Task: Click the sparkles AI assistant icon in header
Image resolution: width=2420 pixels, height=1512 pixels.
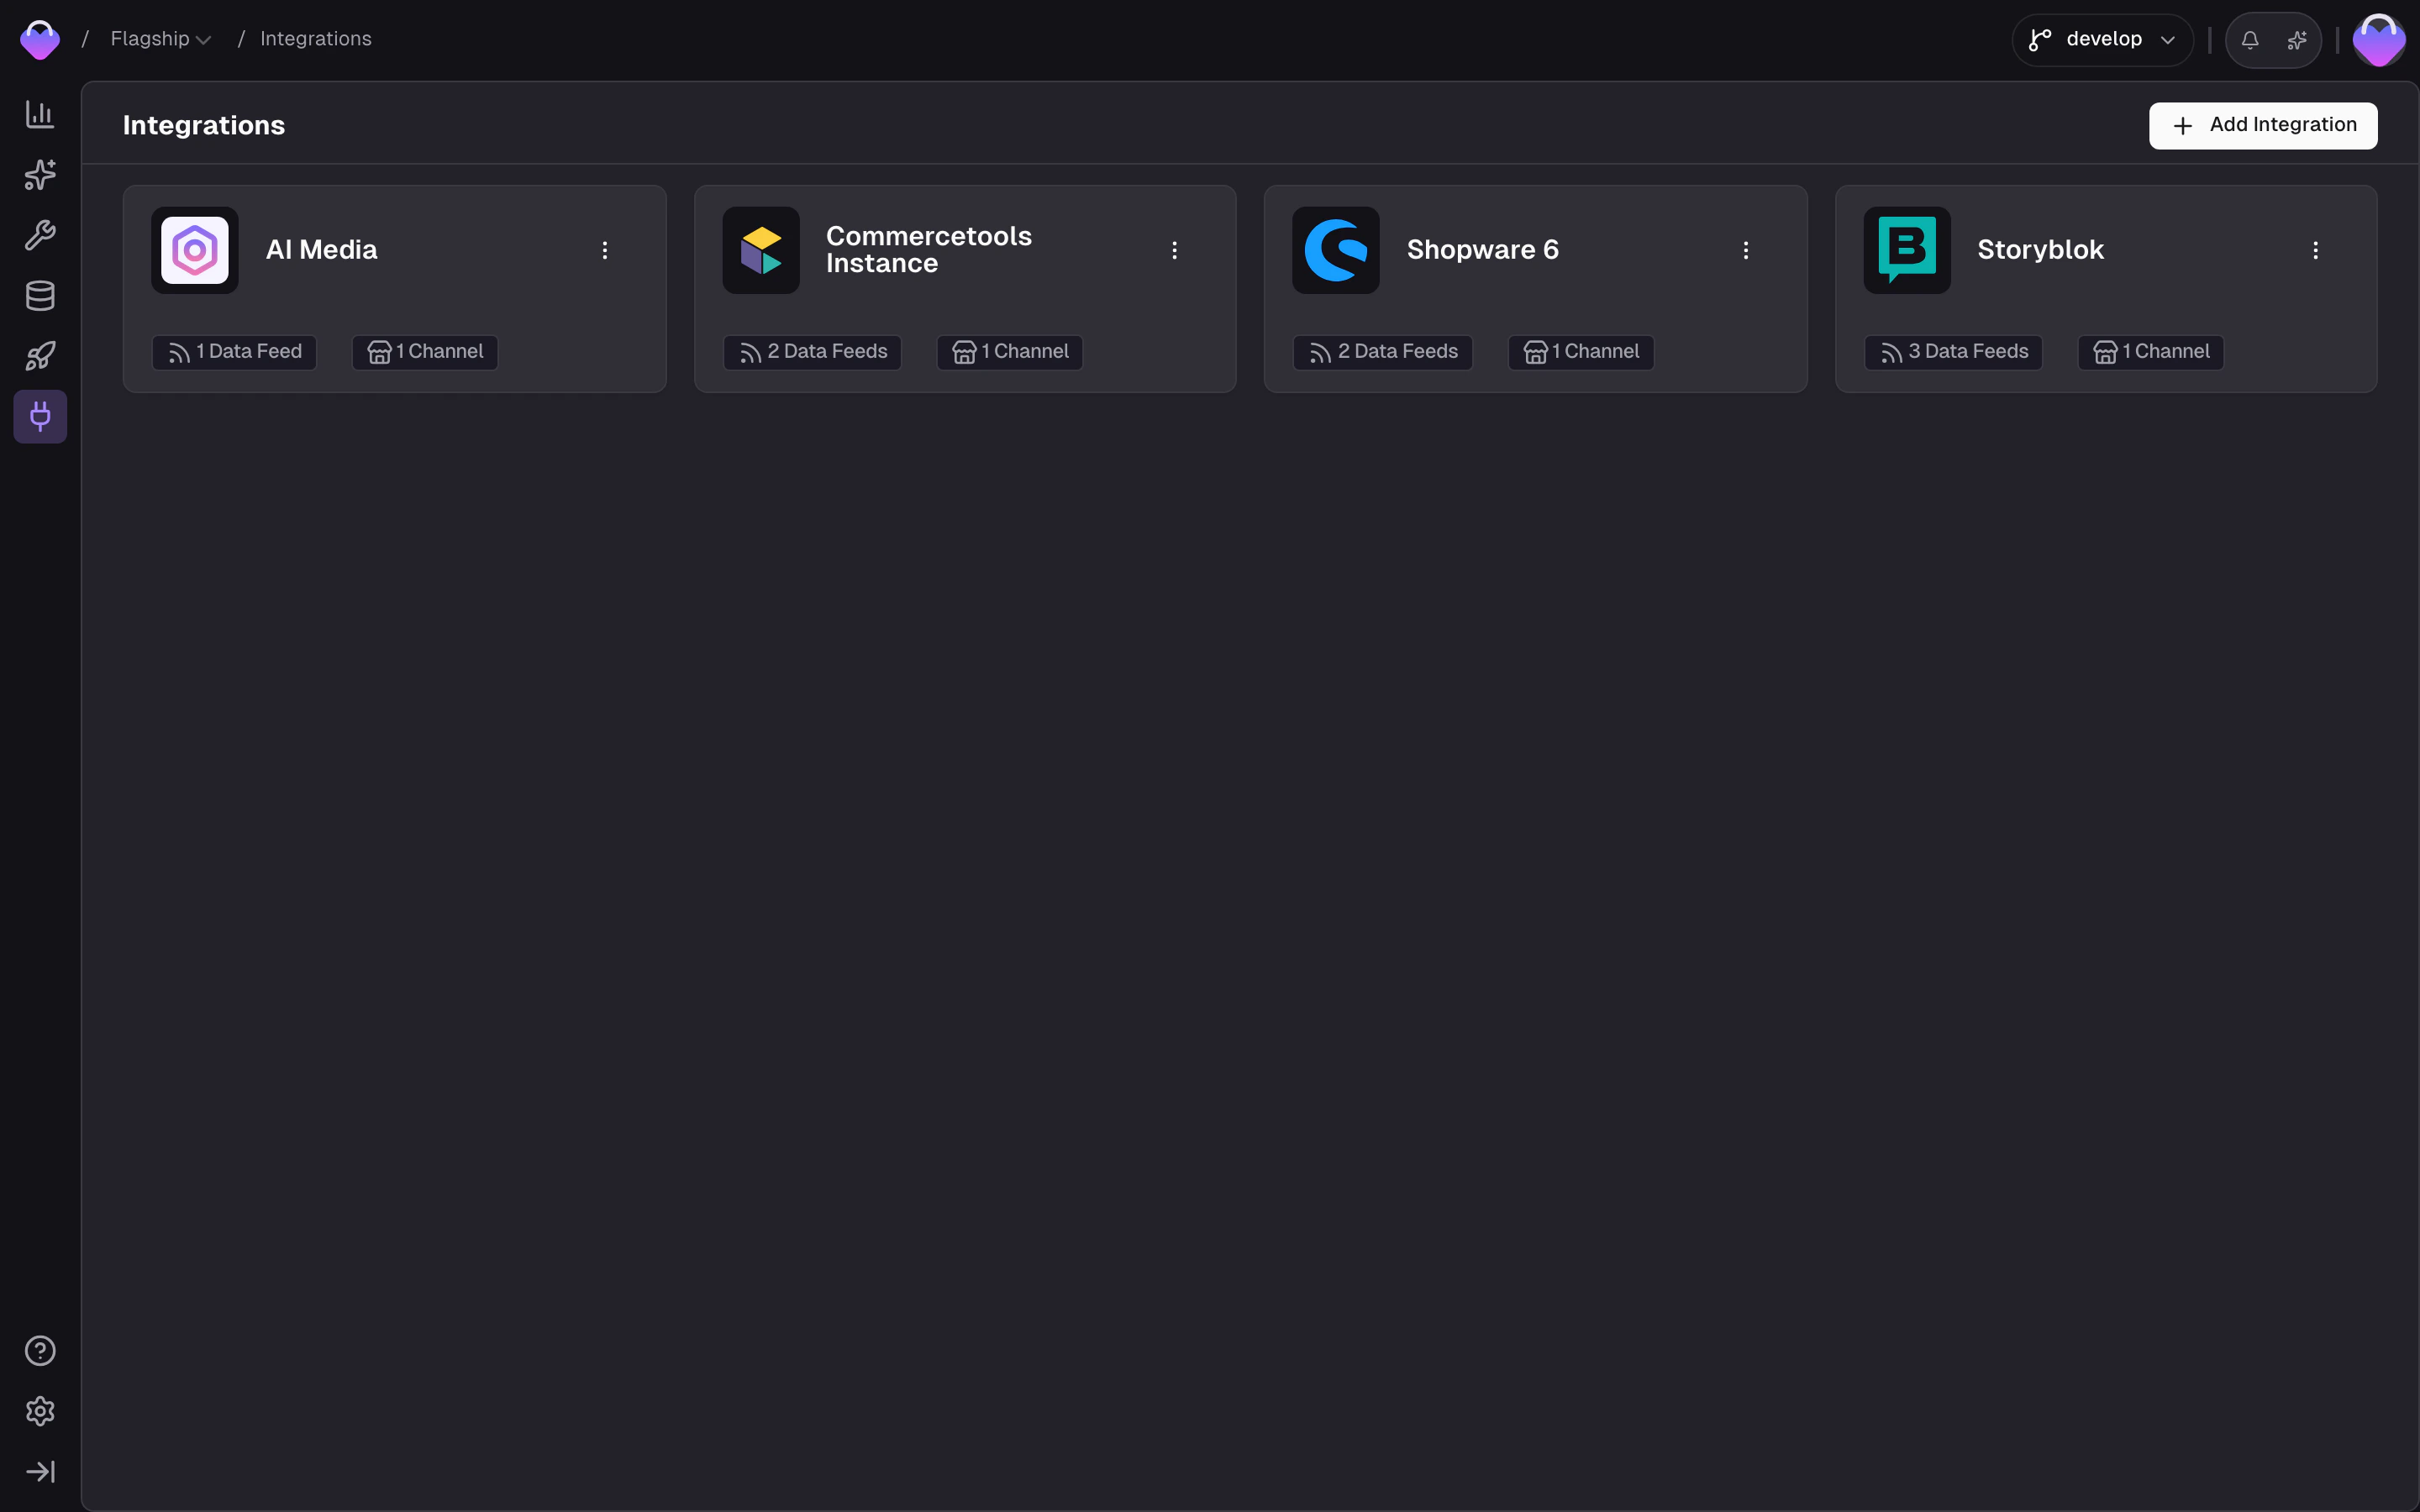Action: (2297, 40)
